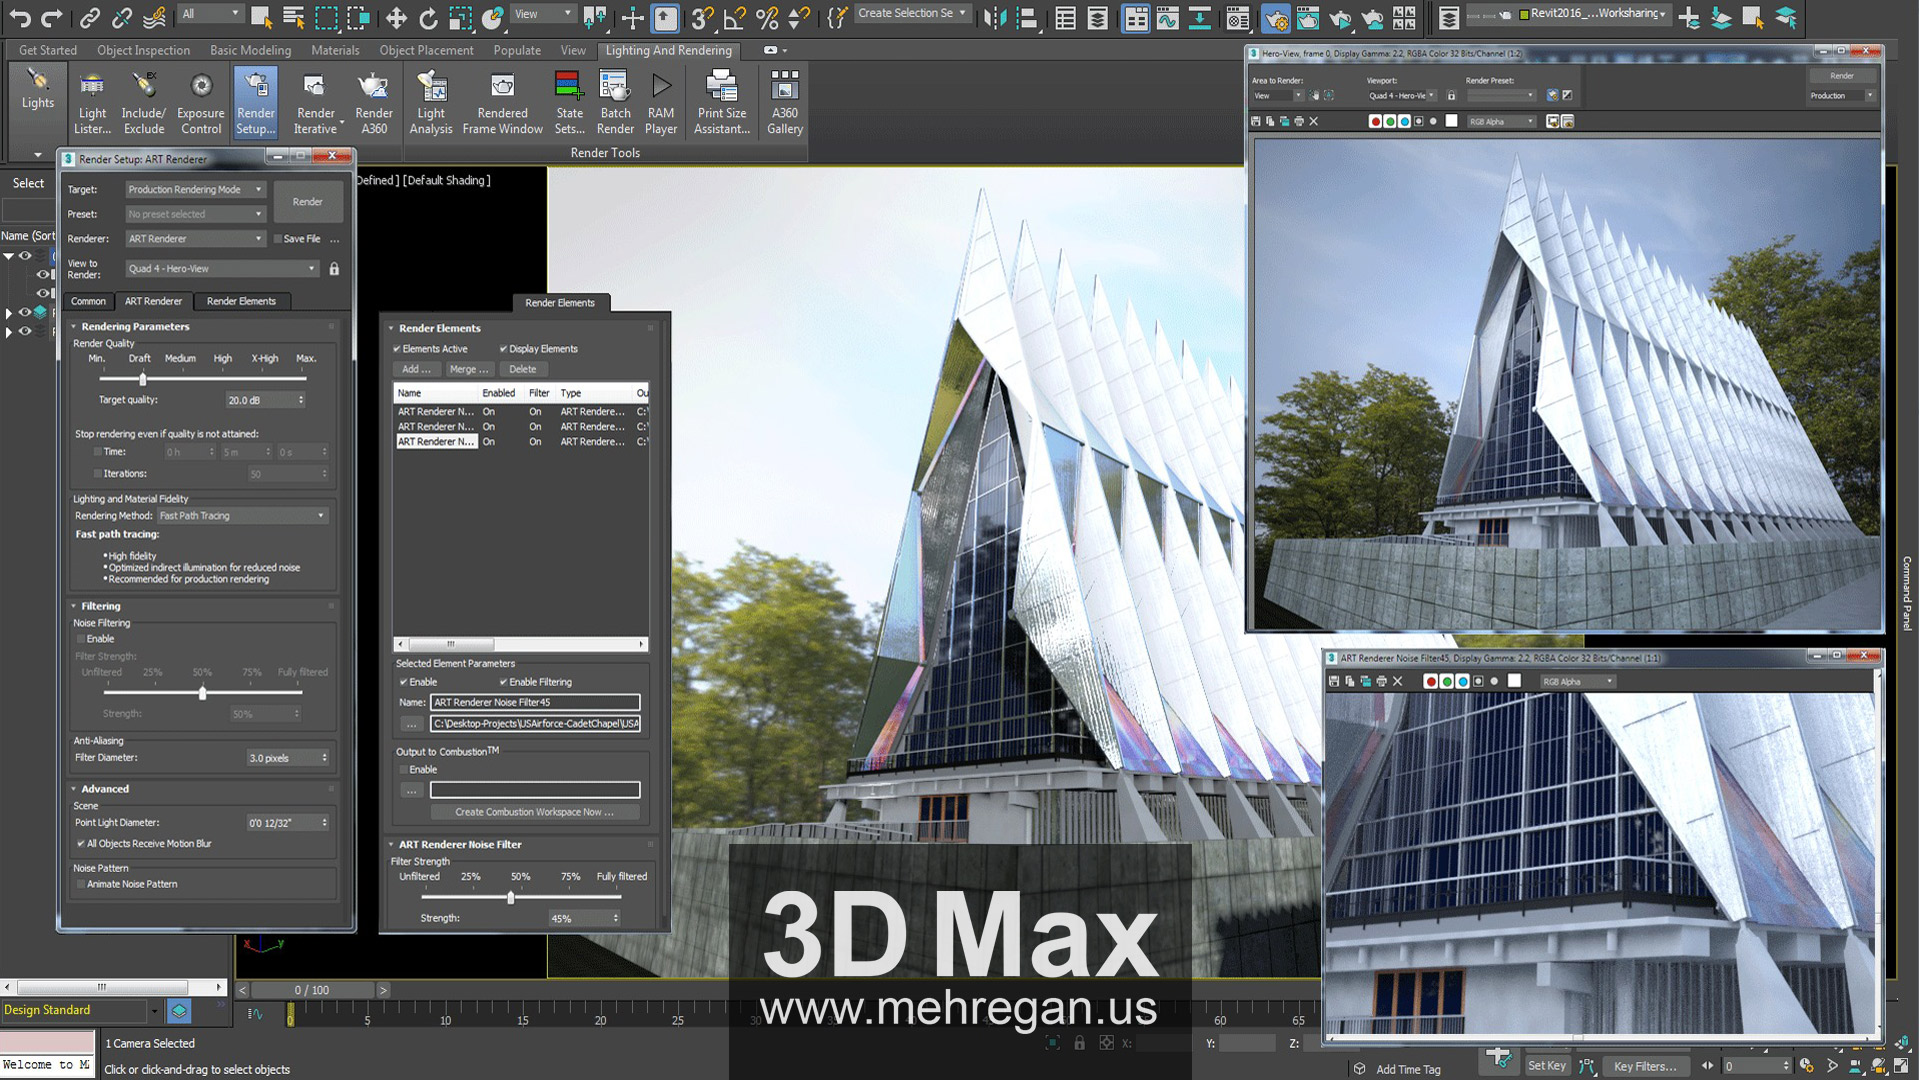The height and width of the screenshot is (1080, 1920).
Task: Toggle Enable Filtering for selected element
Action: 503,682
